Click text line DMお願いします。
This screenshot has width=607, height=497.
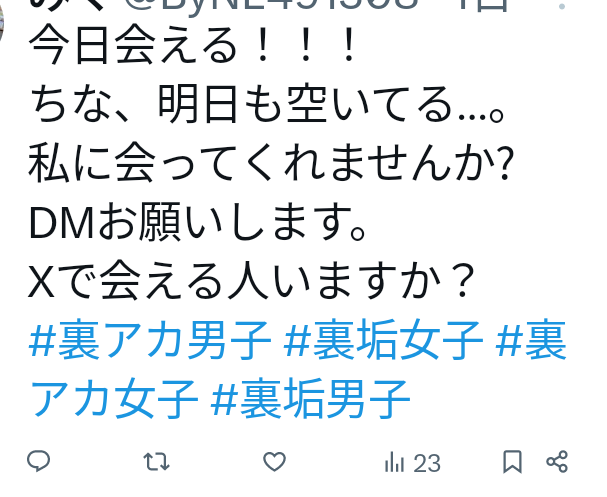tap(197, 223)
